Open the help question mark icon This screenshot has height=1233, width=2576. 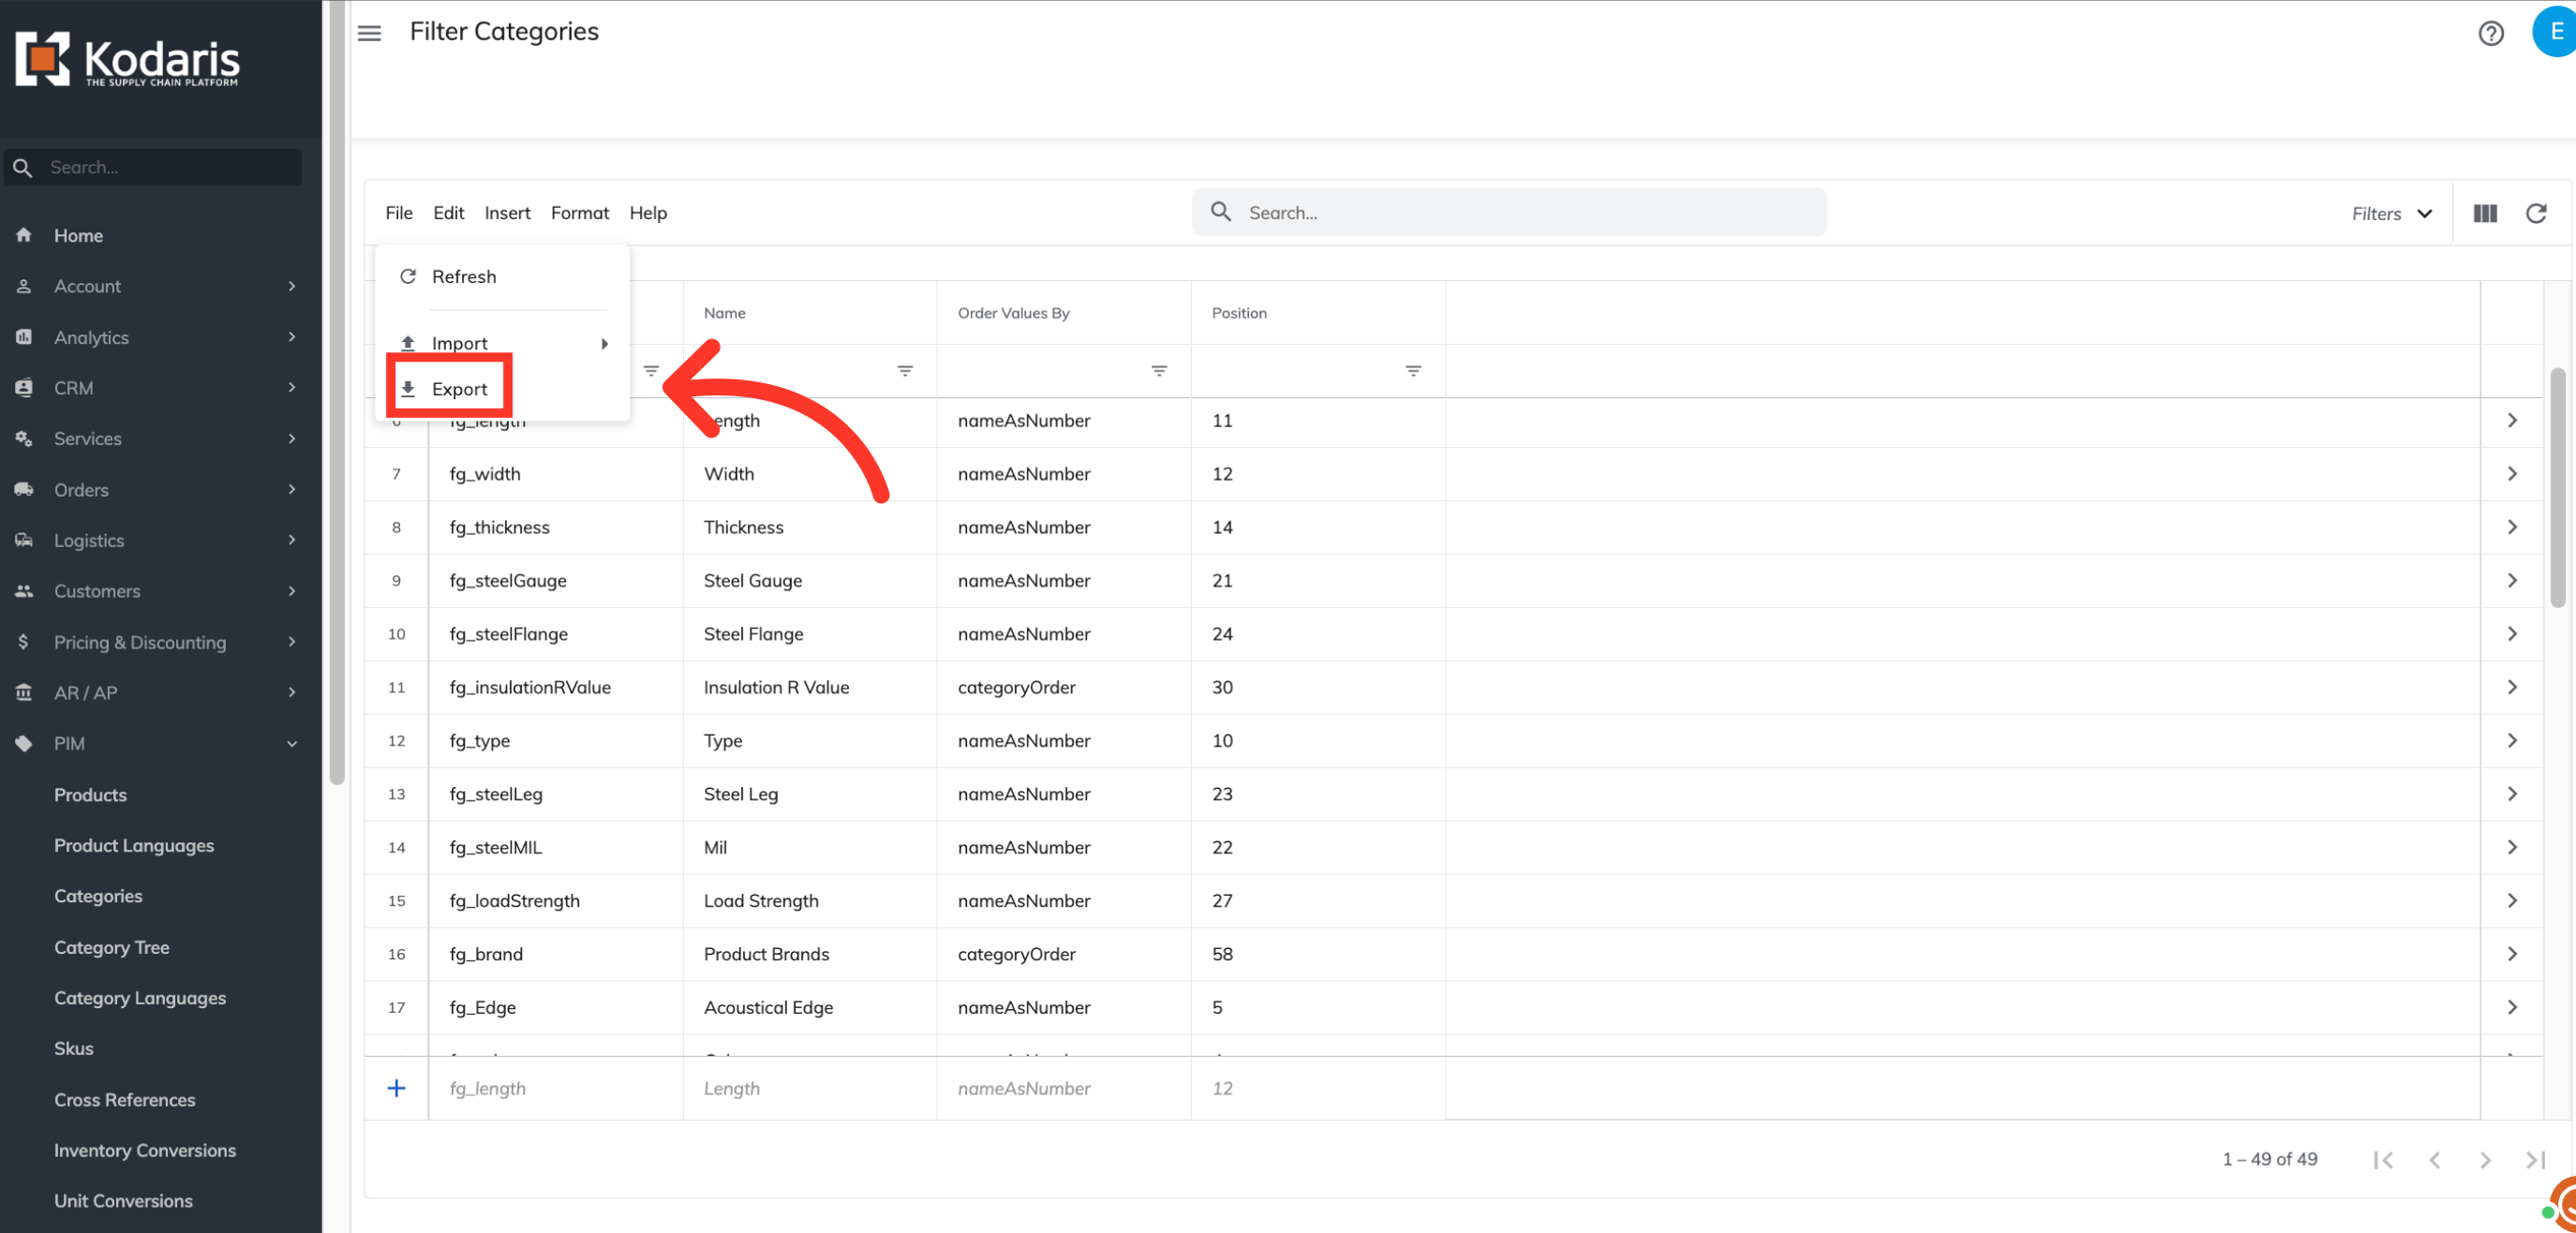click(2490, 34)
